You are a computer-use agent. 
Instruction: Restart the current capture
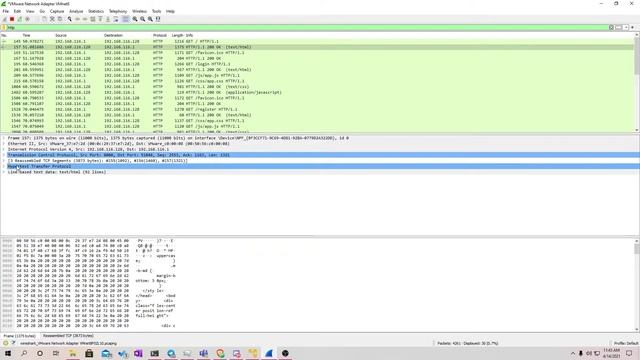click(20, 19)
